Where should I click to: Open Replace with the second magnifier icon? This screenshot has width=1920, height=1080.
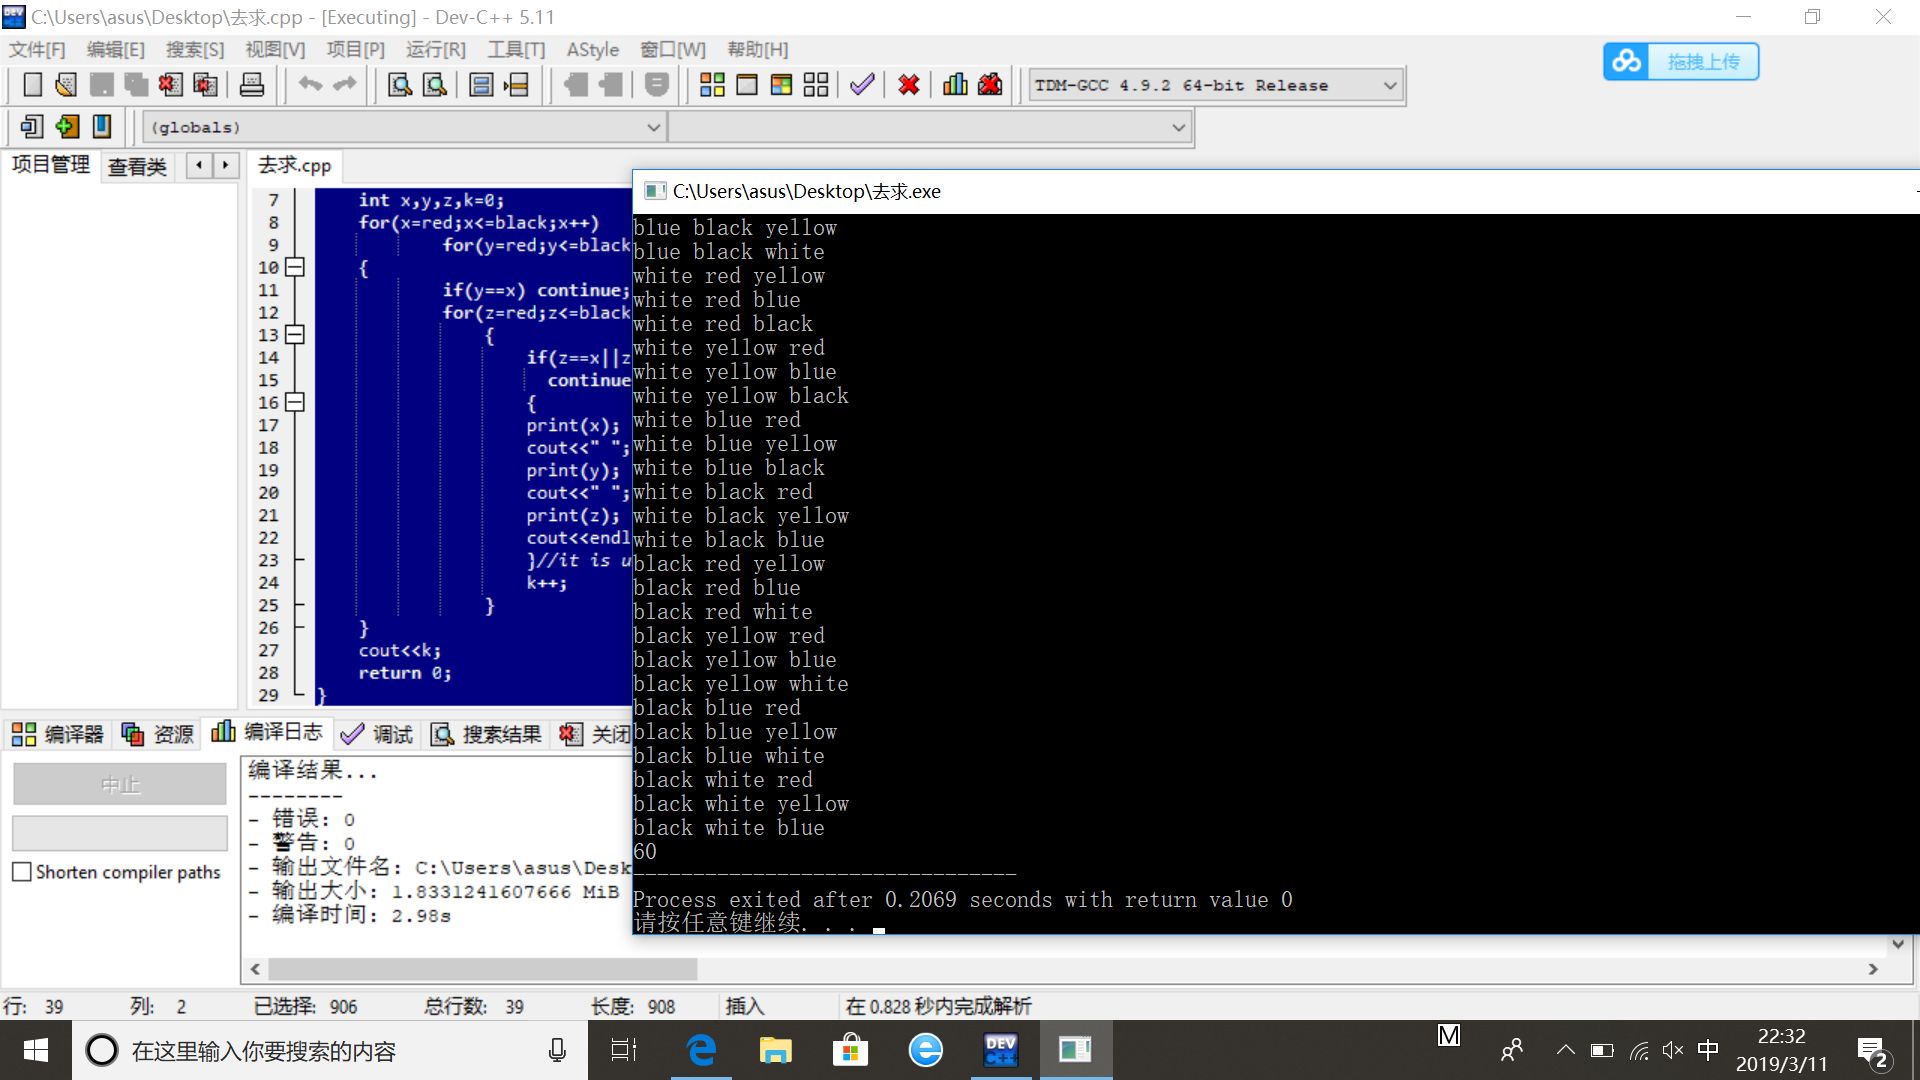(435, 85)
